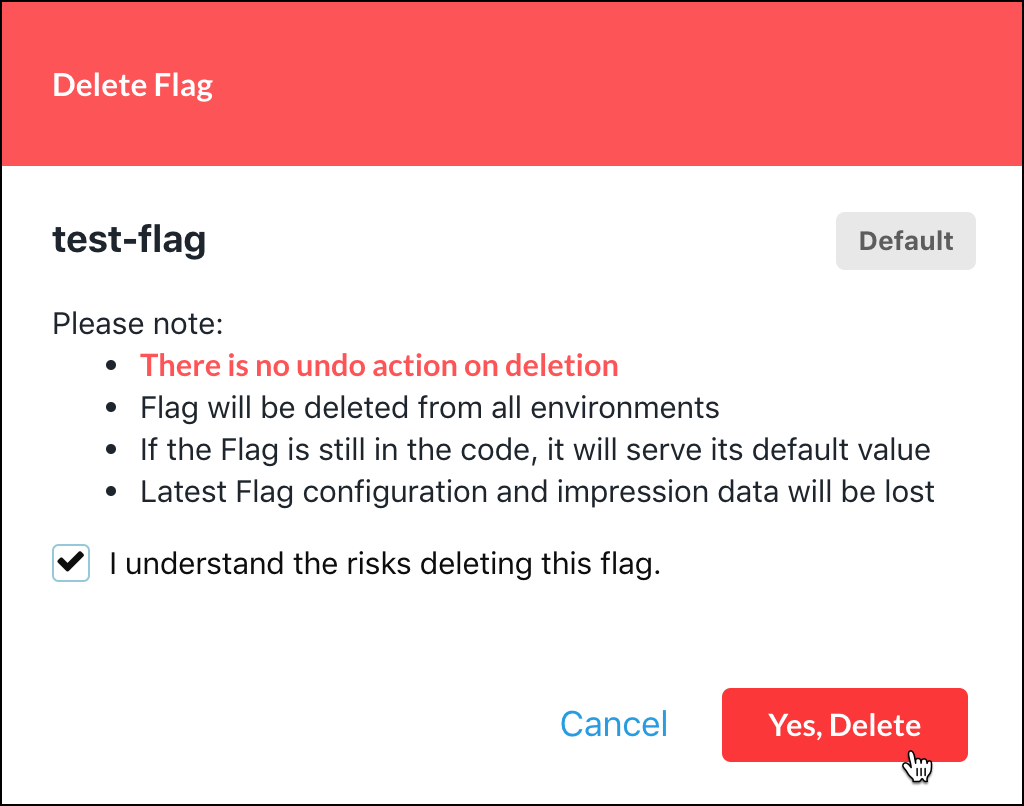Screen dimensions: 1024x806
Task: Confirm deletion with the red button
Action: pos(844,724)
